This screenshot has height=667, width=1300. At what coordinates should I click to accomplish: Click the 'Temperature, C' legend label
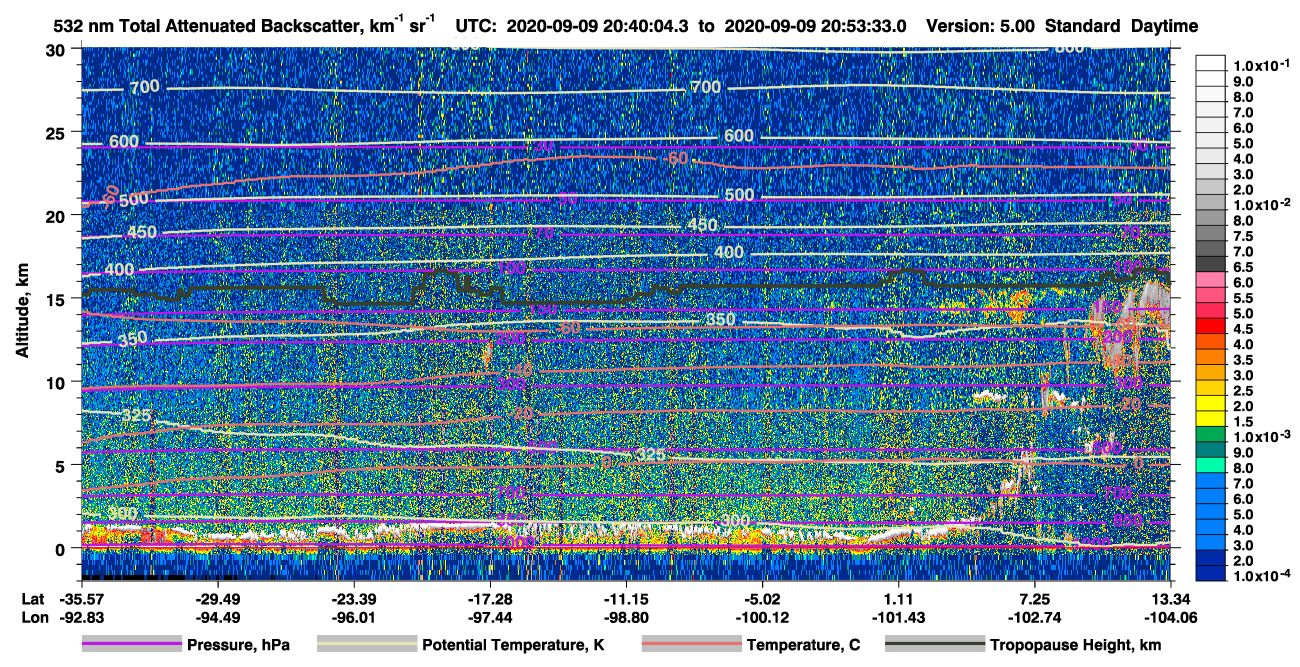pos(803,645)
